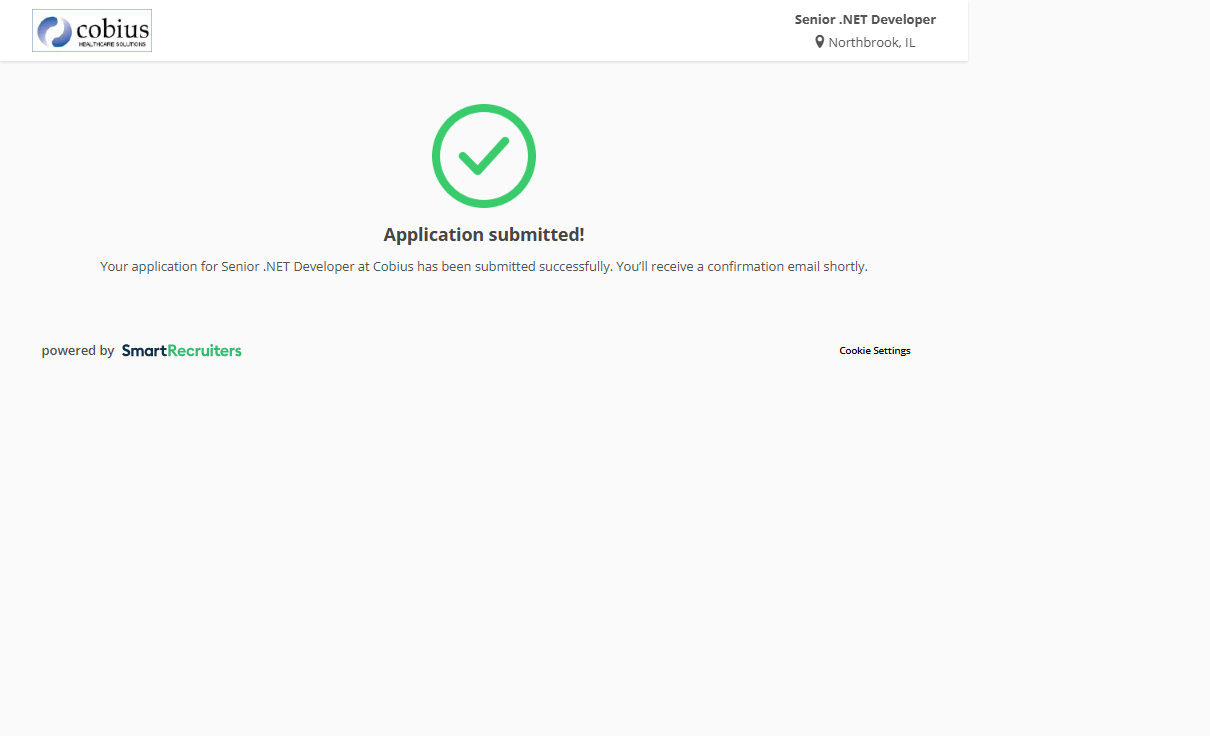Click the 'powered by' footer text

[x=78, y=351]
